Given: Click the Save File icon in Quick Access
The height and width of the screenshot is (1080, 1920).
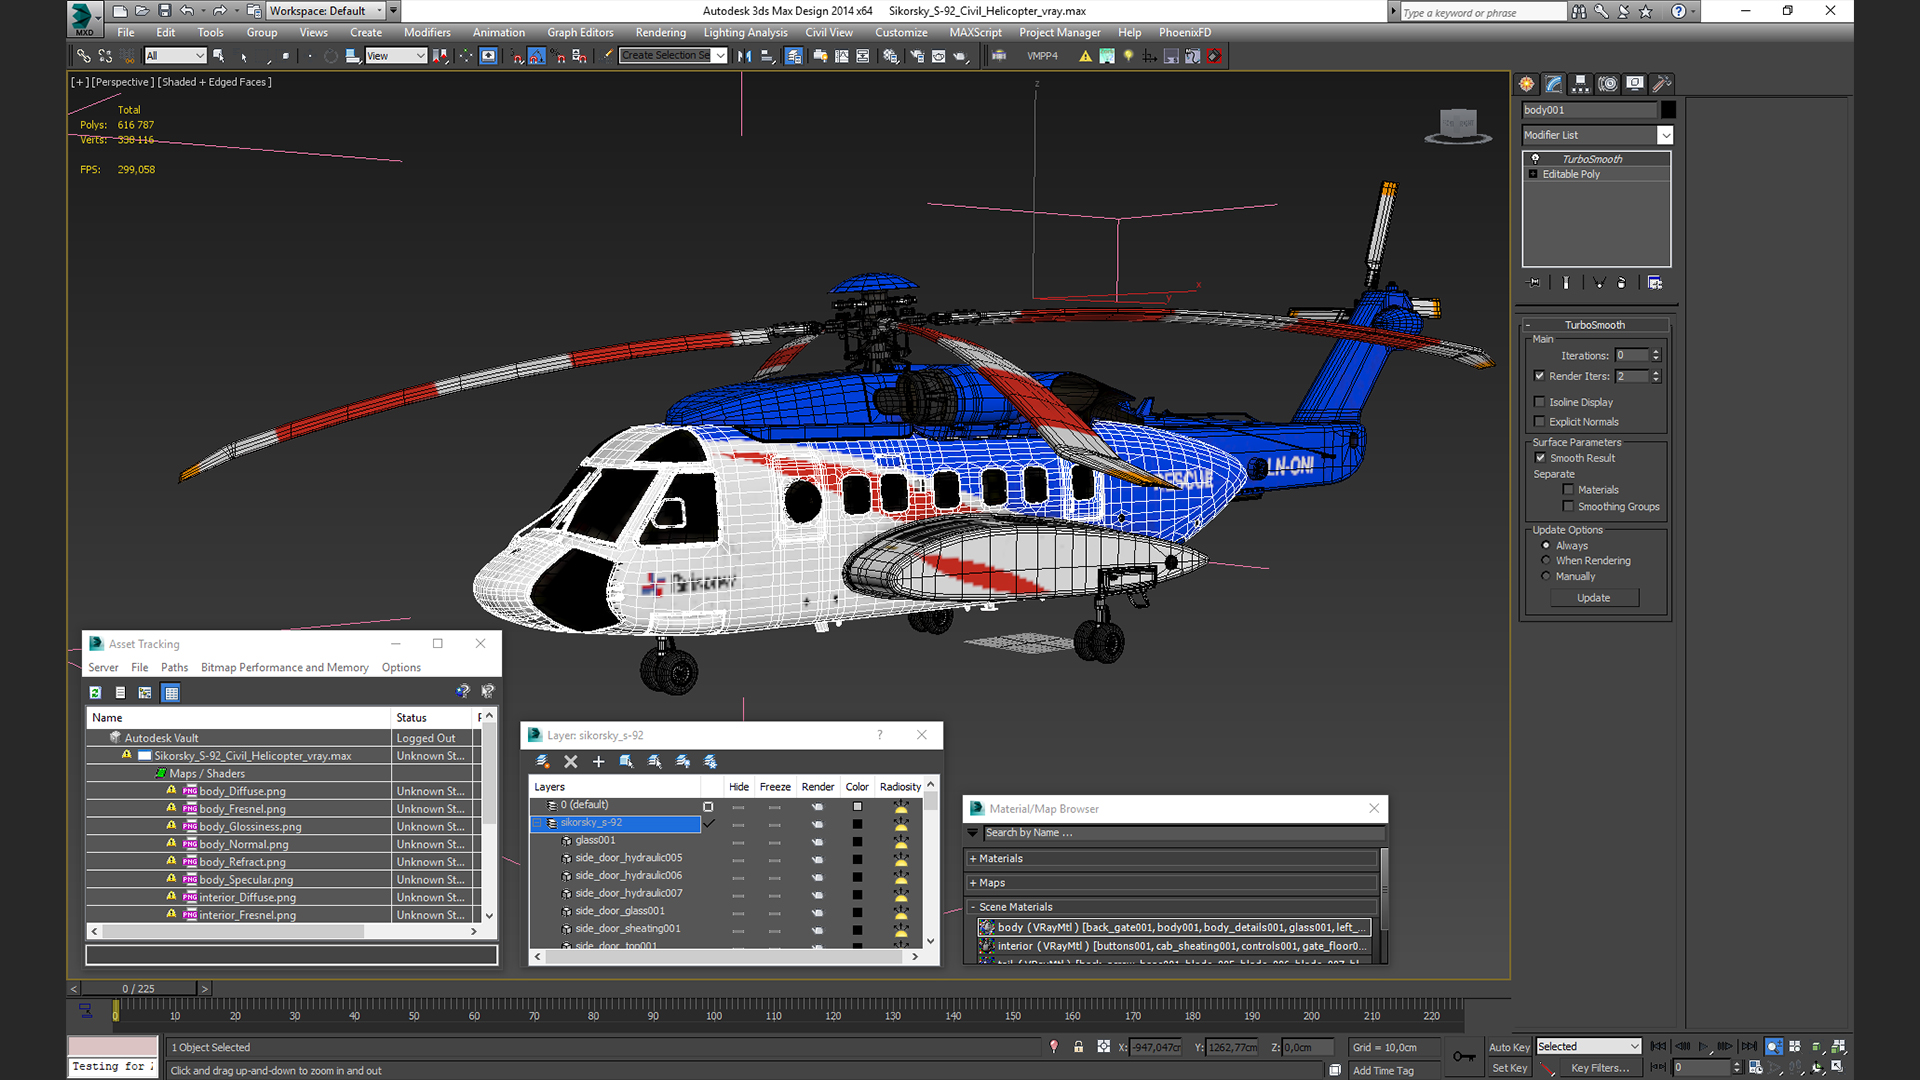Looking at the screenshot, I should tap(165, 11).
